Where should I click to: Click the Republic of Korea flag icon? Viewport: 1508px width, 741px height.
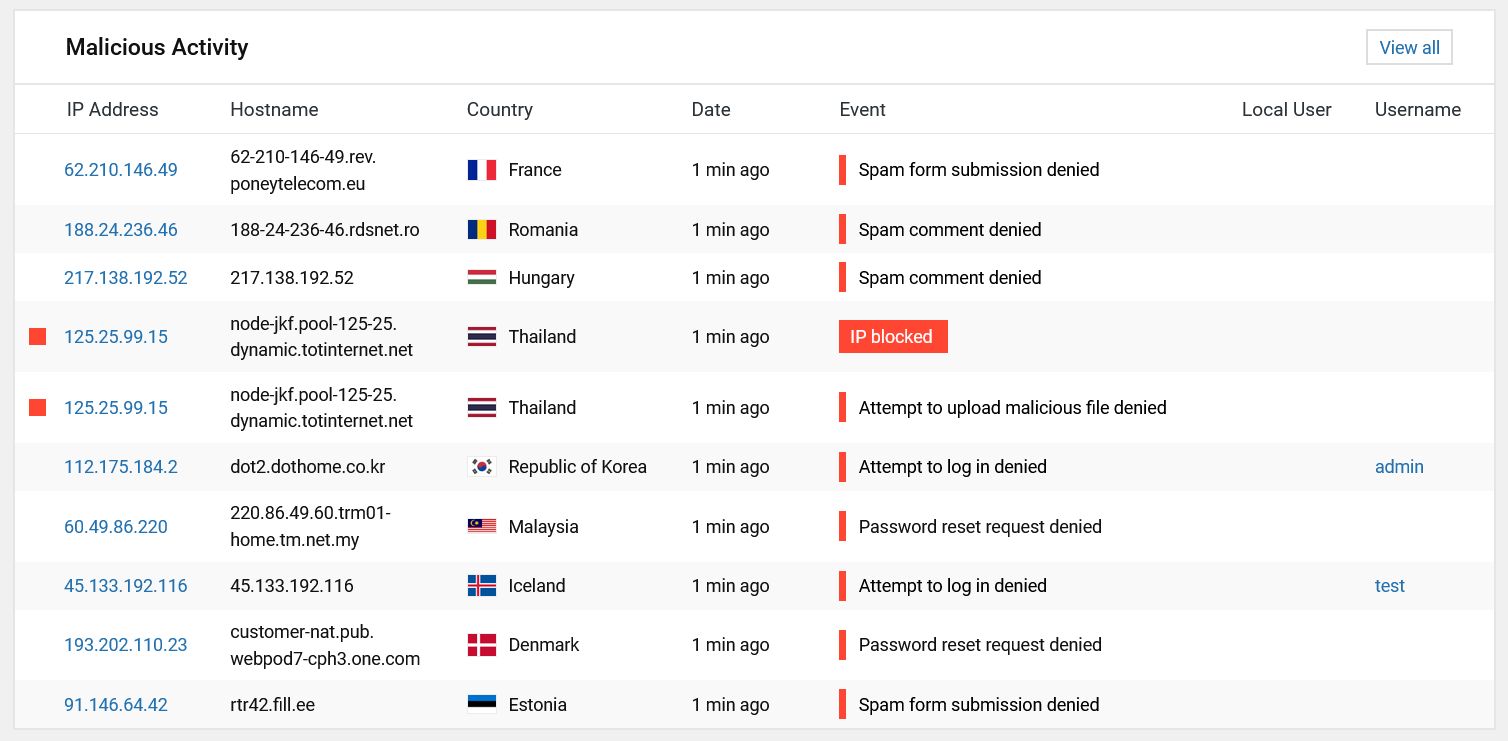tap(481, 467)
